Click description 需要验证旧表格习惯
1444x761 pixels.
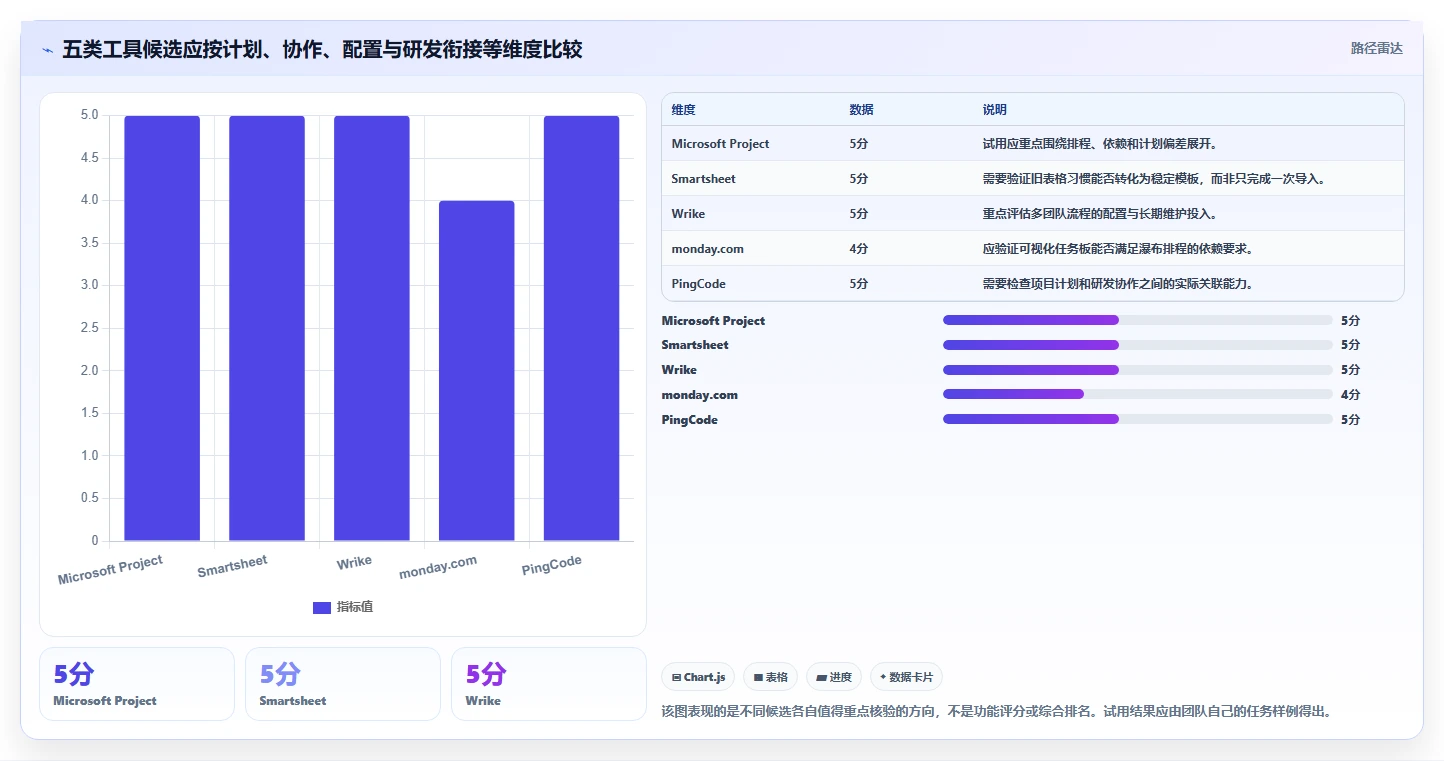1154,179
